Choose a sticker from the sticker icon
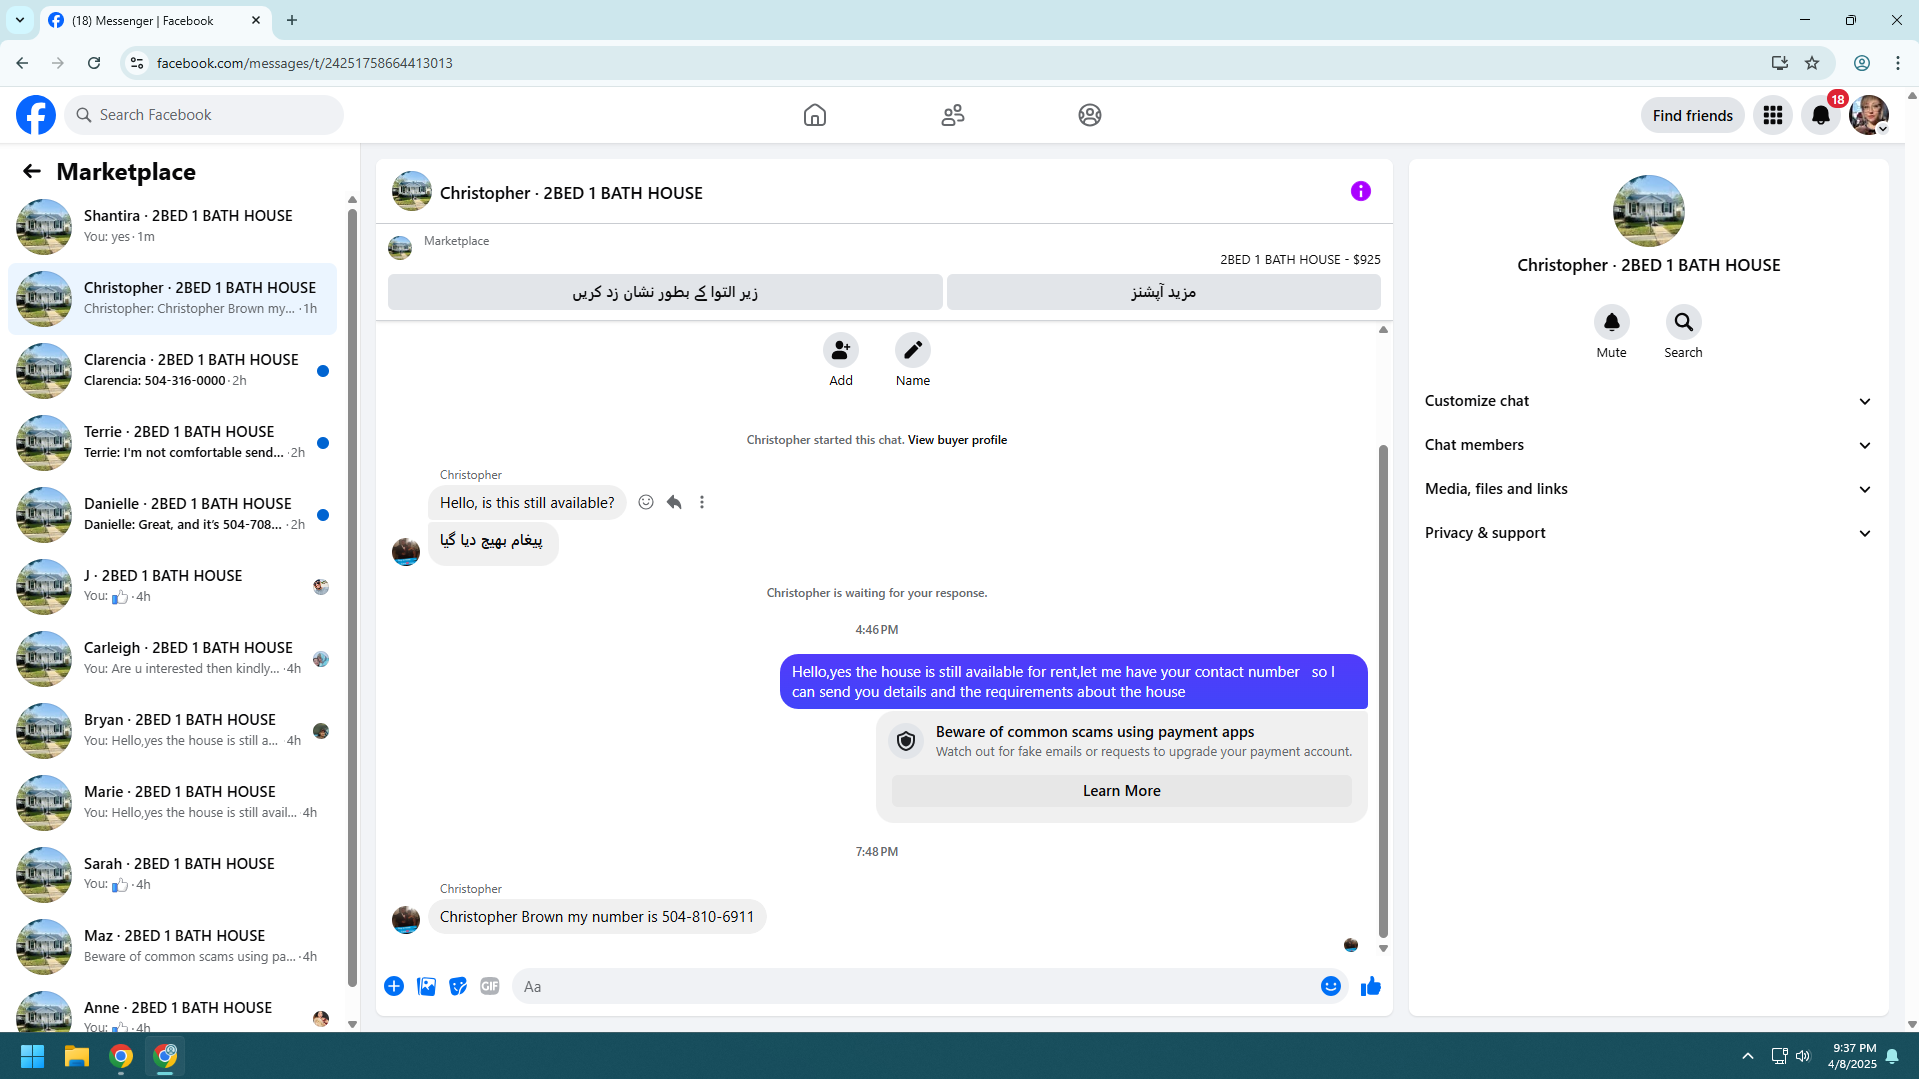This screenshot has height=1079, width=1919. pyautogui.click(x=458, y=986)
